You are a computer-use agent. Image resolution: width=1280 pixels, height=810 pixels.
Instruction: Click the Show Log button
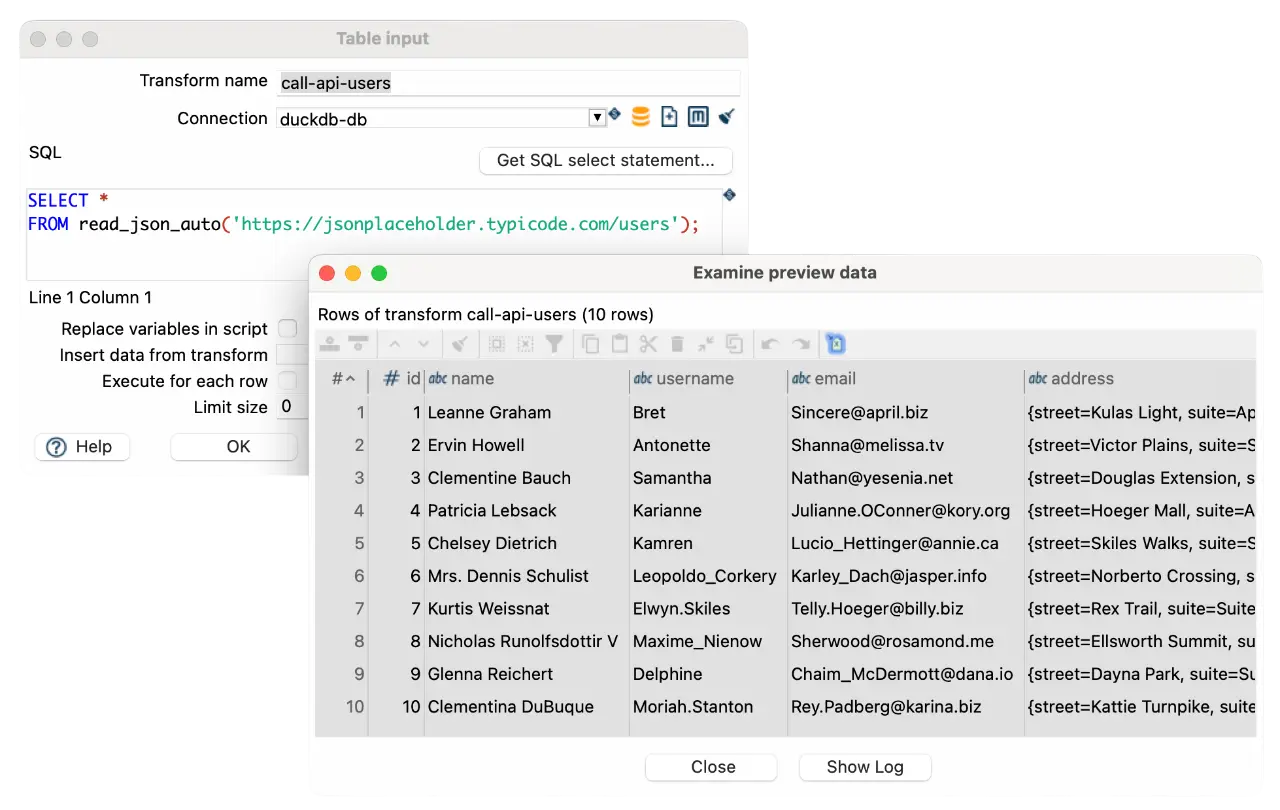[x=865, y=767]
